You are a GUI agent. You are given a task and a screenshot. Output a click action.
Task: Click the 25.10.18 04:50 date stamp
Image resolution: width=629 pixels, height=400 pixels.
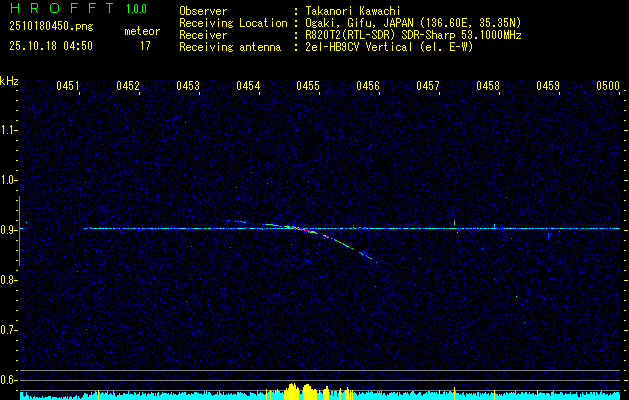tap(51, 45)
